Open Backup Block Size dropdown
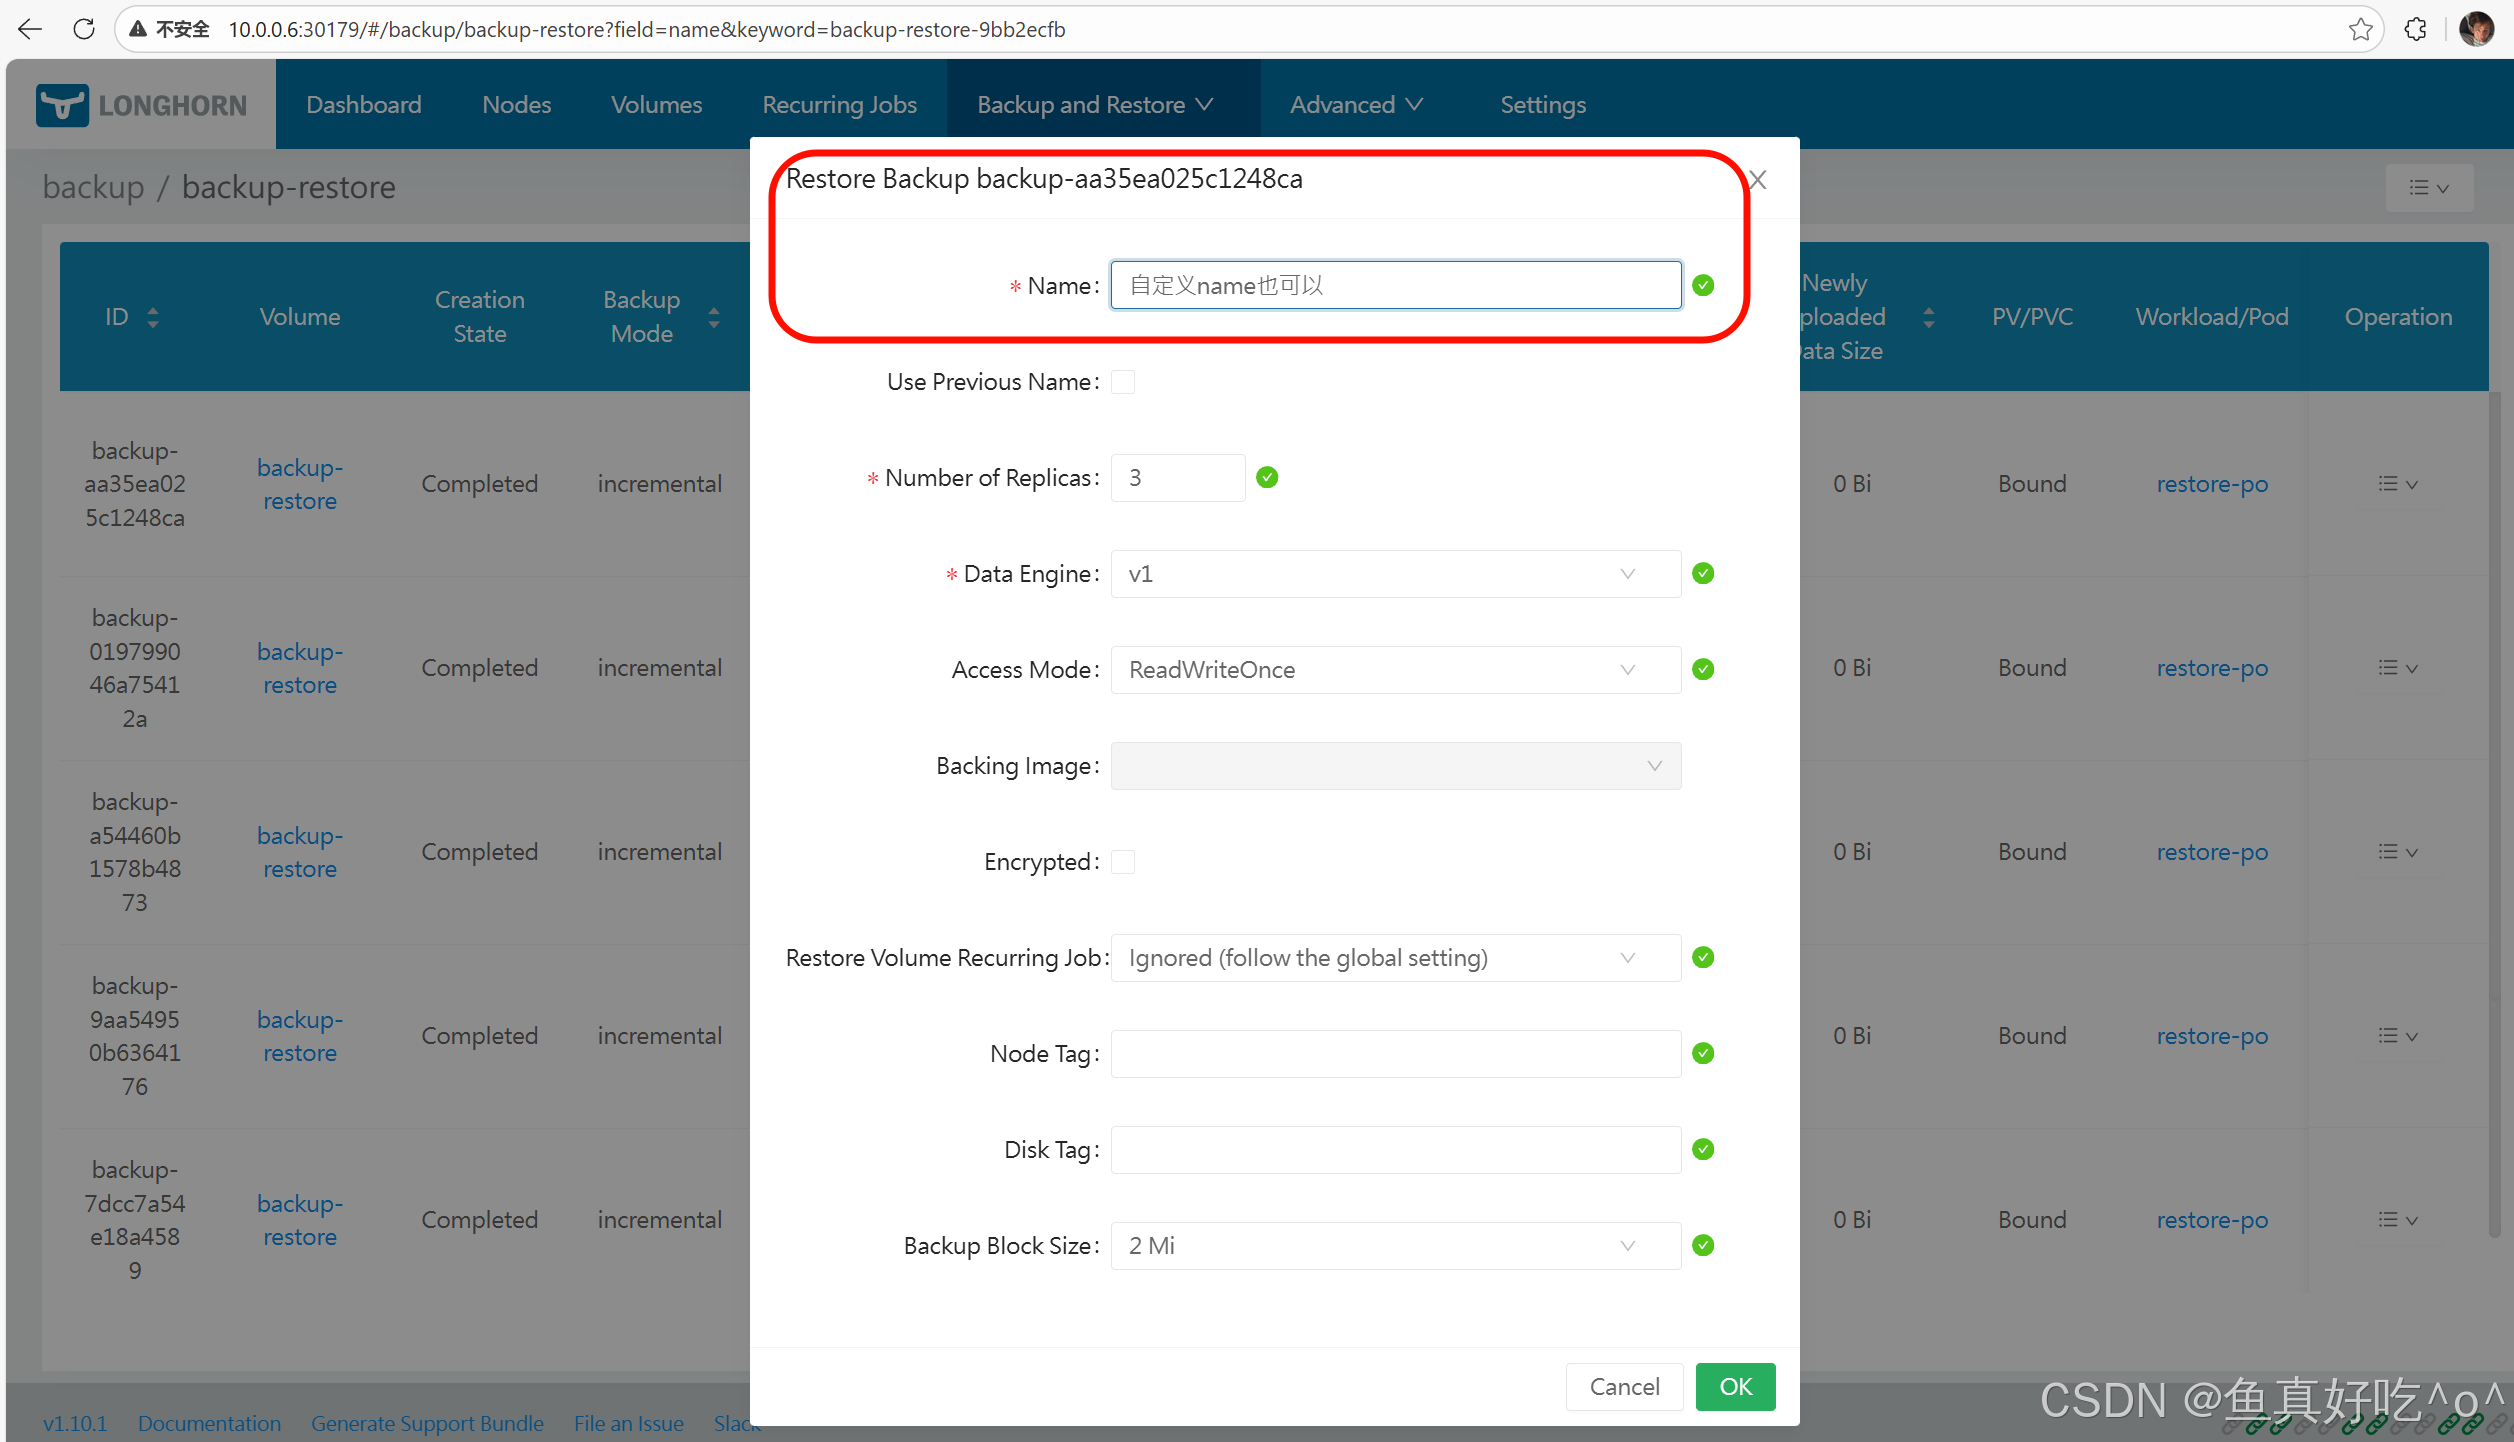This screenshot has width=2514, height=1442. tap(1394, 1246)
